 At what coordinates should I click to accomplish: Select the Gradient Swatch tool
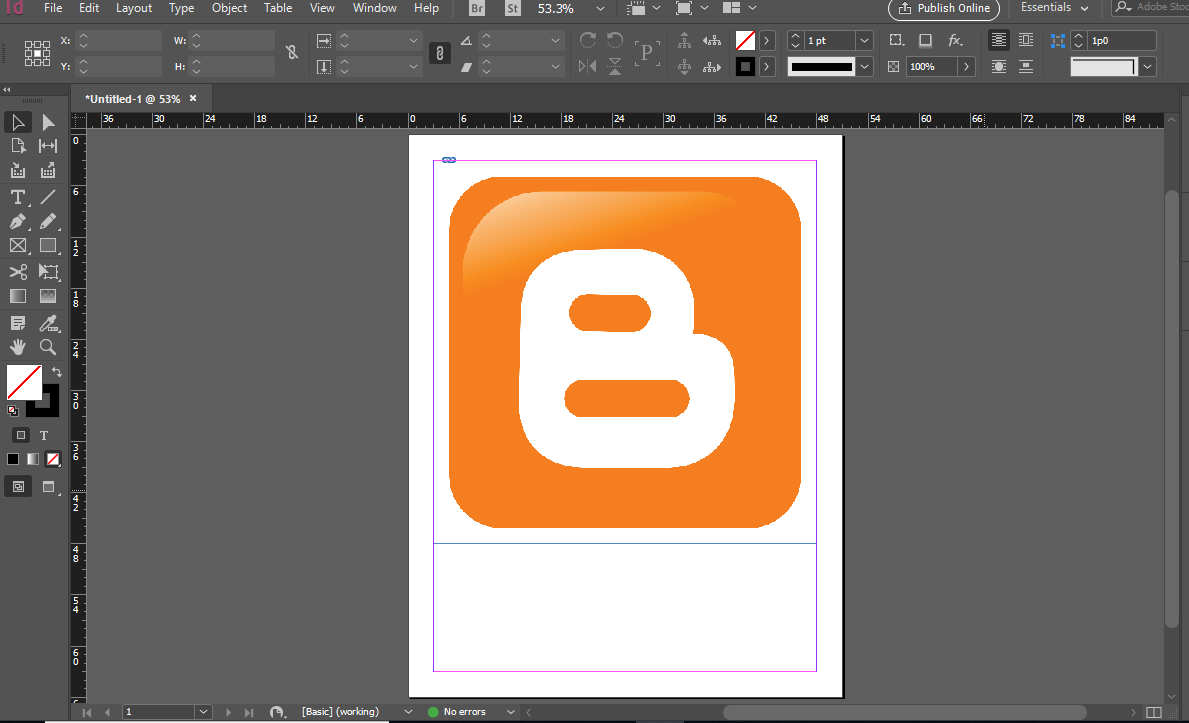(18, 296)
